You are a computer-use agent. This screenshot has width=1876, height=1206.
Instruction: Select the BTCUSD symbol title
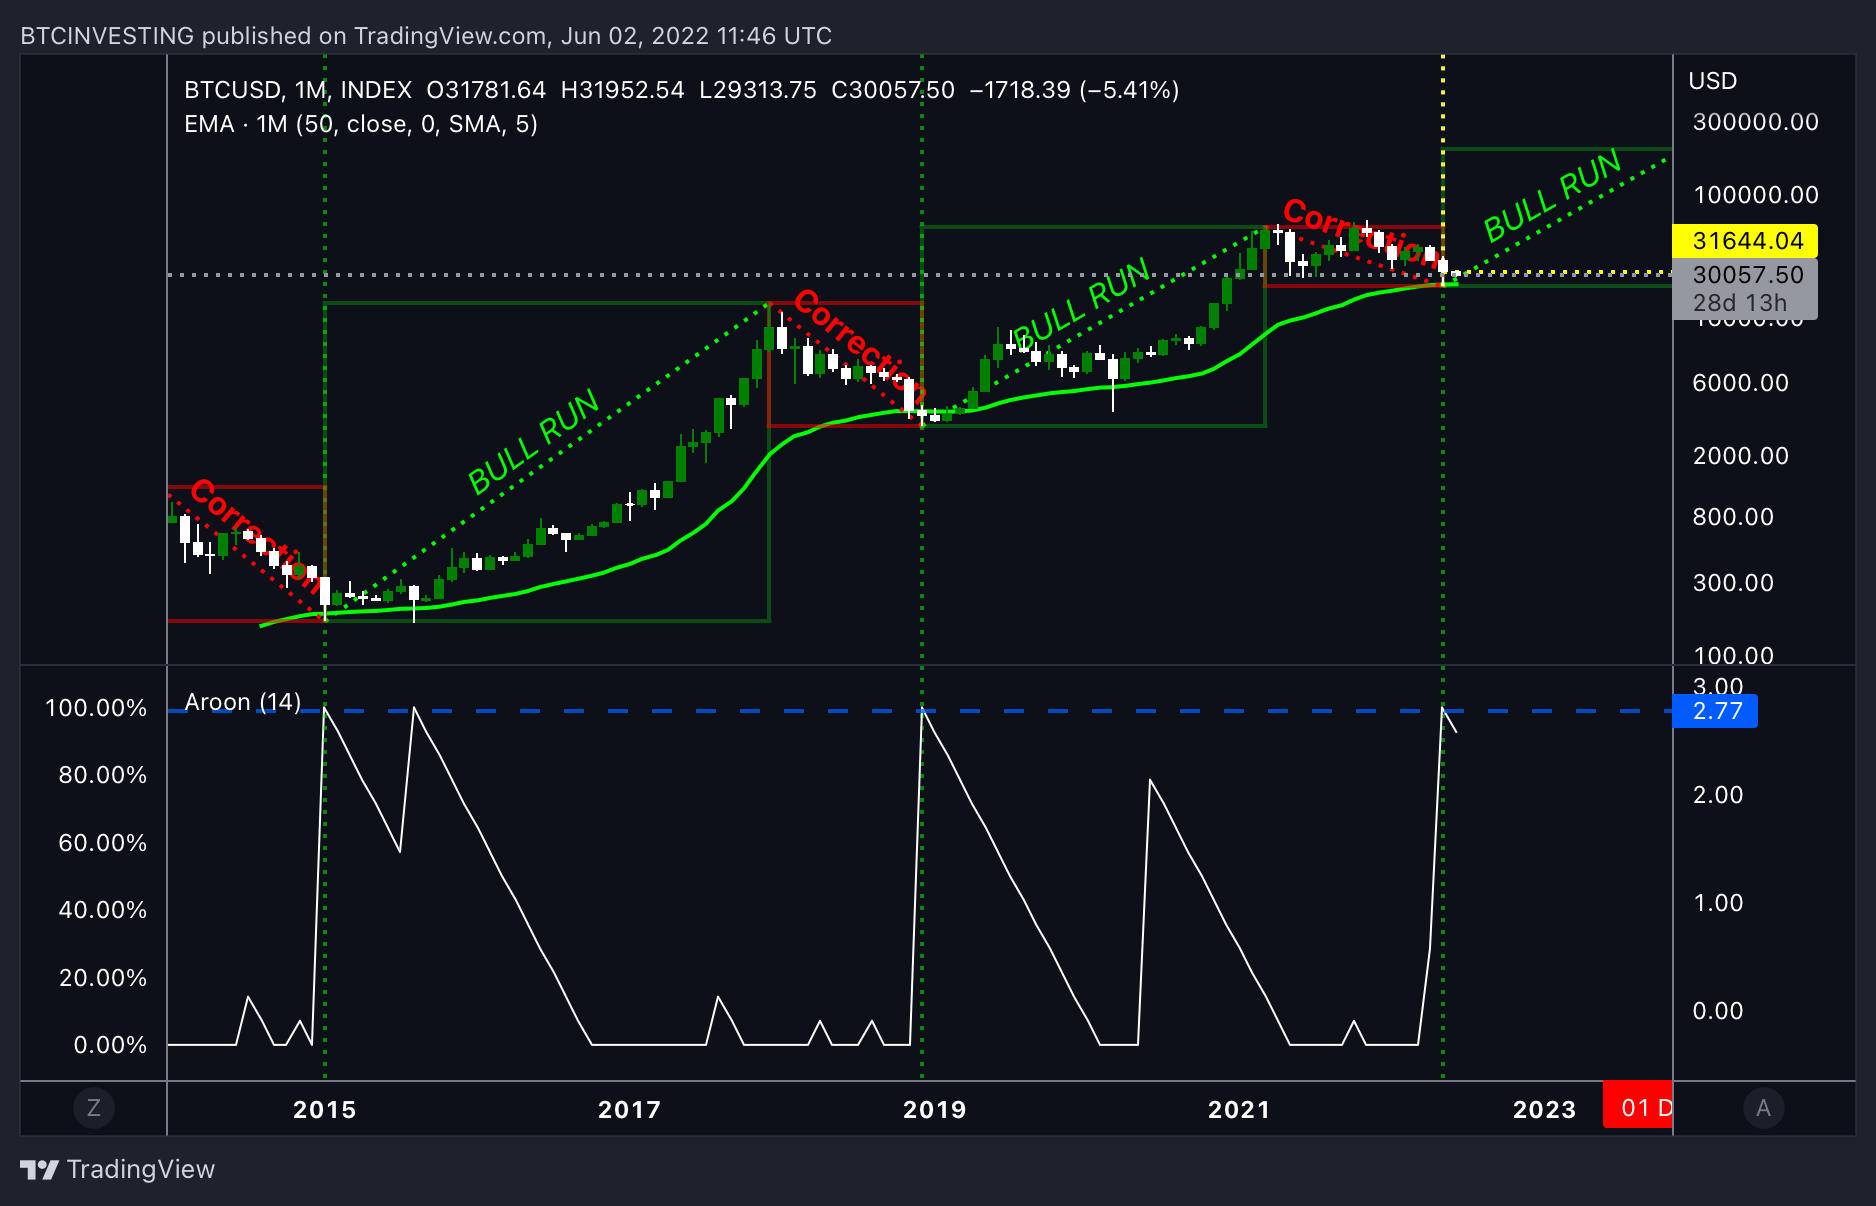[233, 90]
